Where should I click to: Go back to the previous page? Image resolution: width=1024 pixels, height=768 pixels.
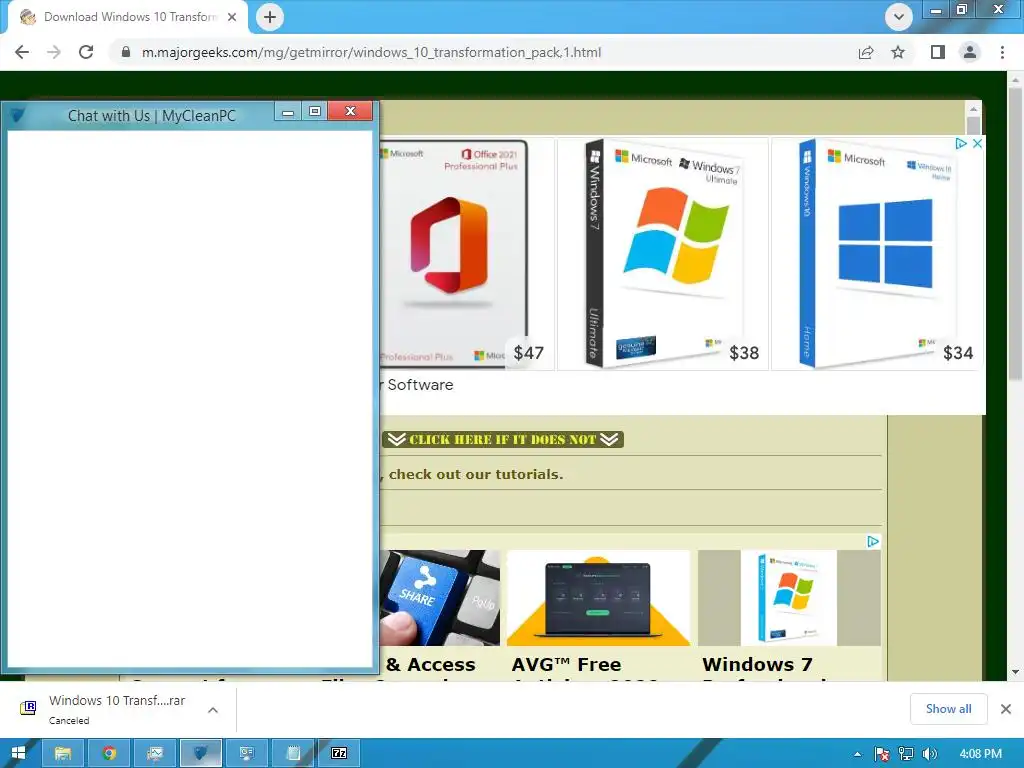(x=22, y=52)
